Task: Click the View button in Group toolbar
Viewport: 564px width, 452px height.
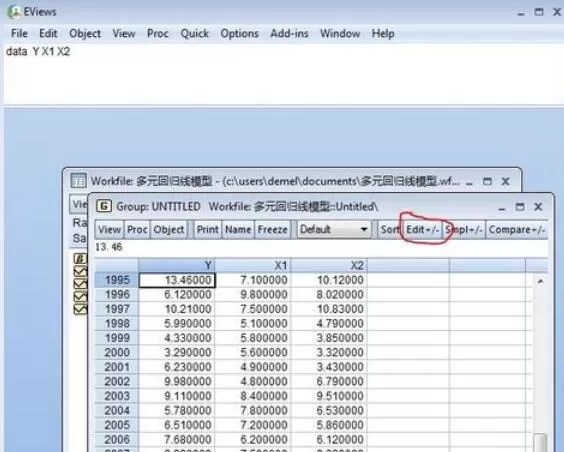Action: coord(109,229)
